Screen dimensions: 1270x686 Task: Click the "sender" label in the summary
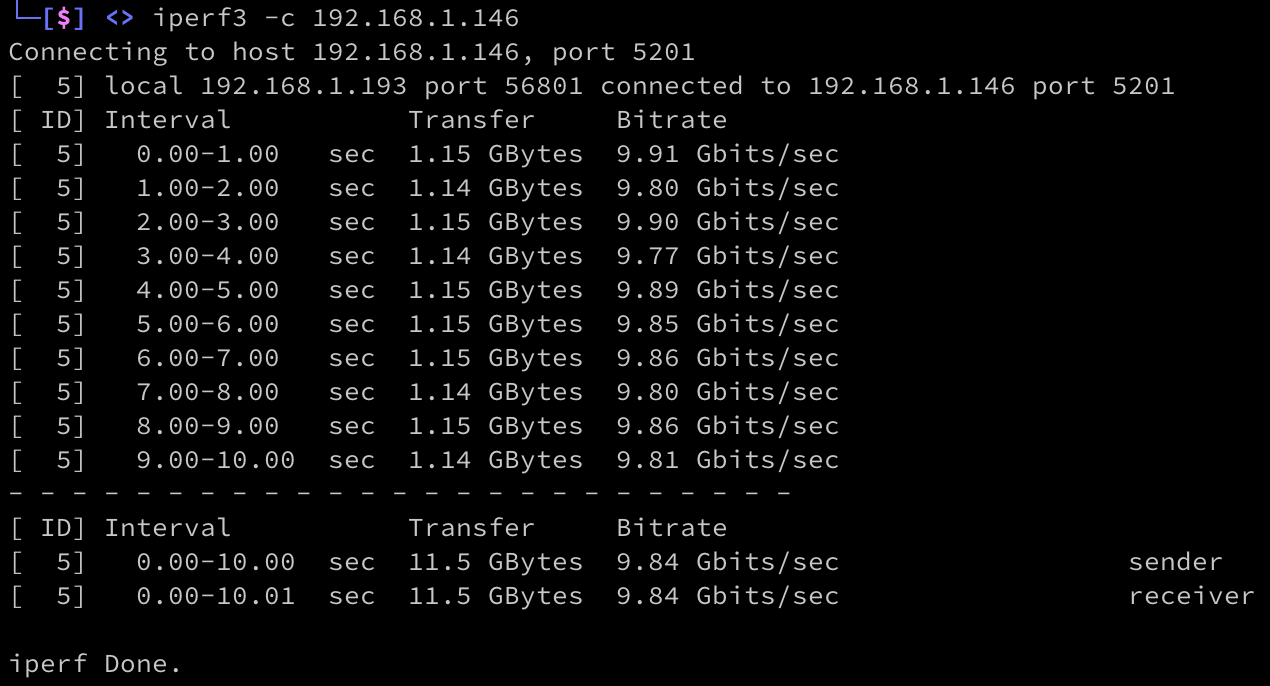(1175, 562)
